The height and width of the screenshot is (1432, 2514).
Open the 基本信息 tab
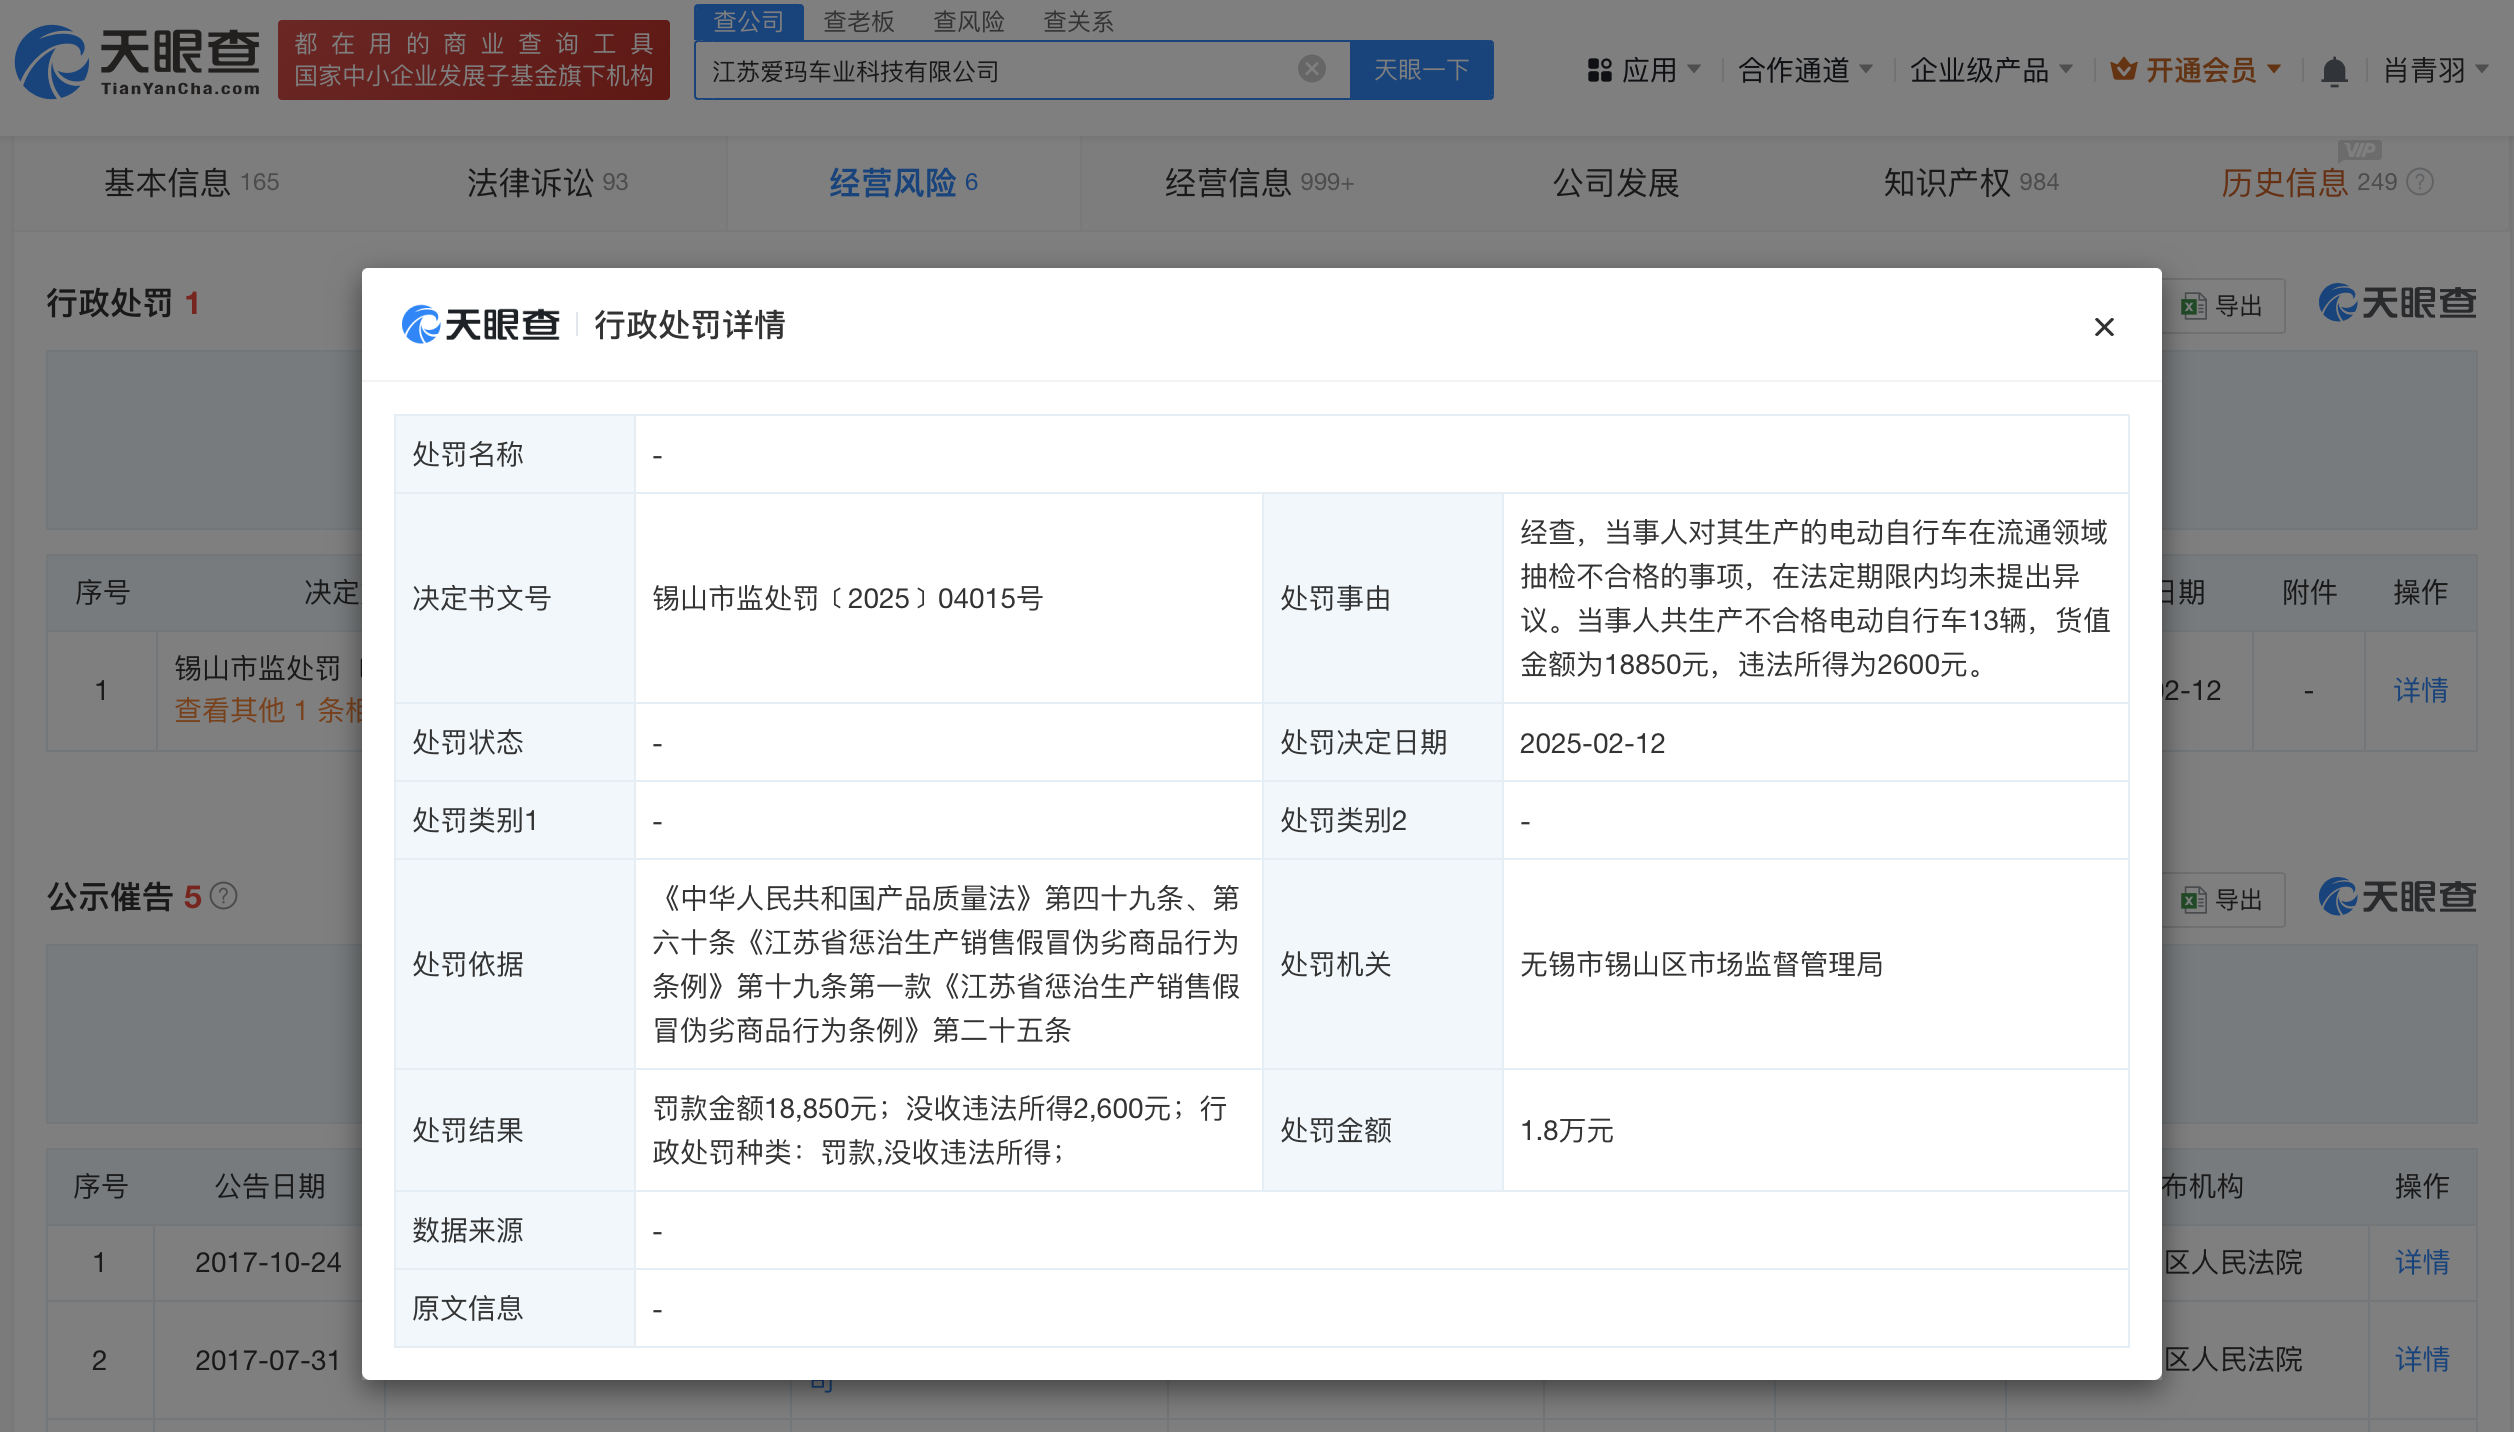pos(192,182)
